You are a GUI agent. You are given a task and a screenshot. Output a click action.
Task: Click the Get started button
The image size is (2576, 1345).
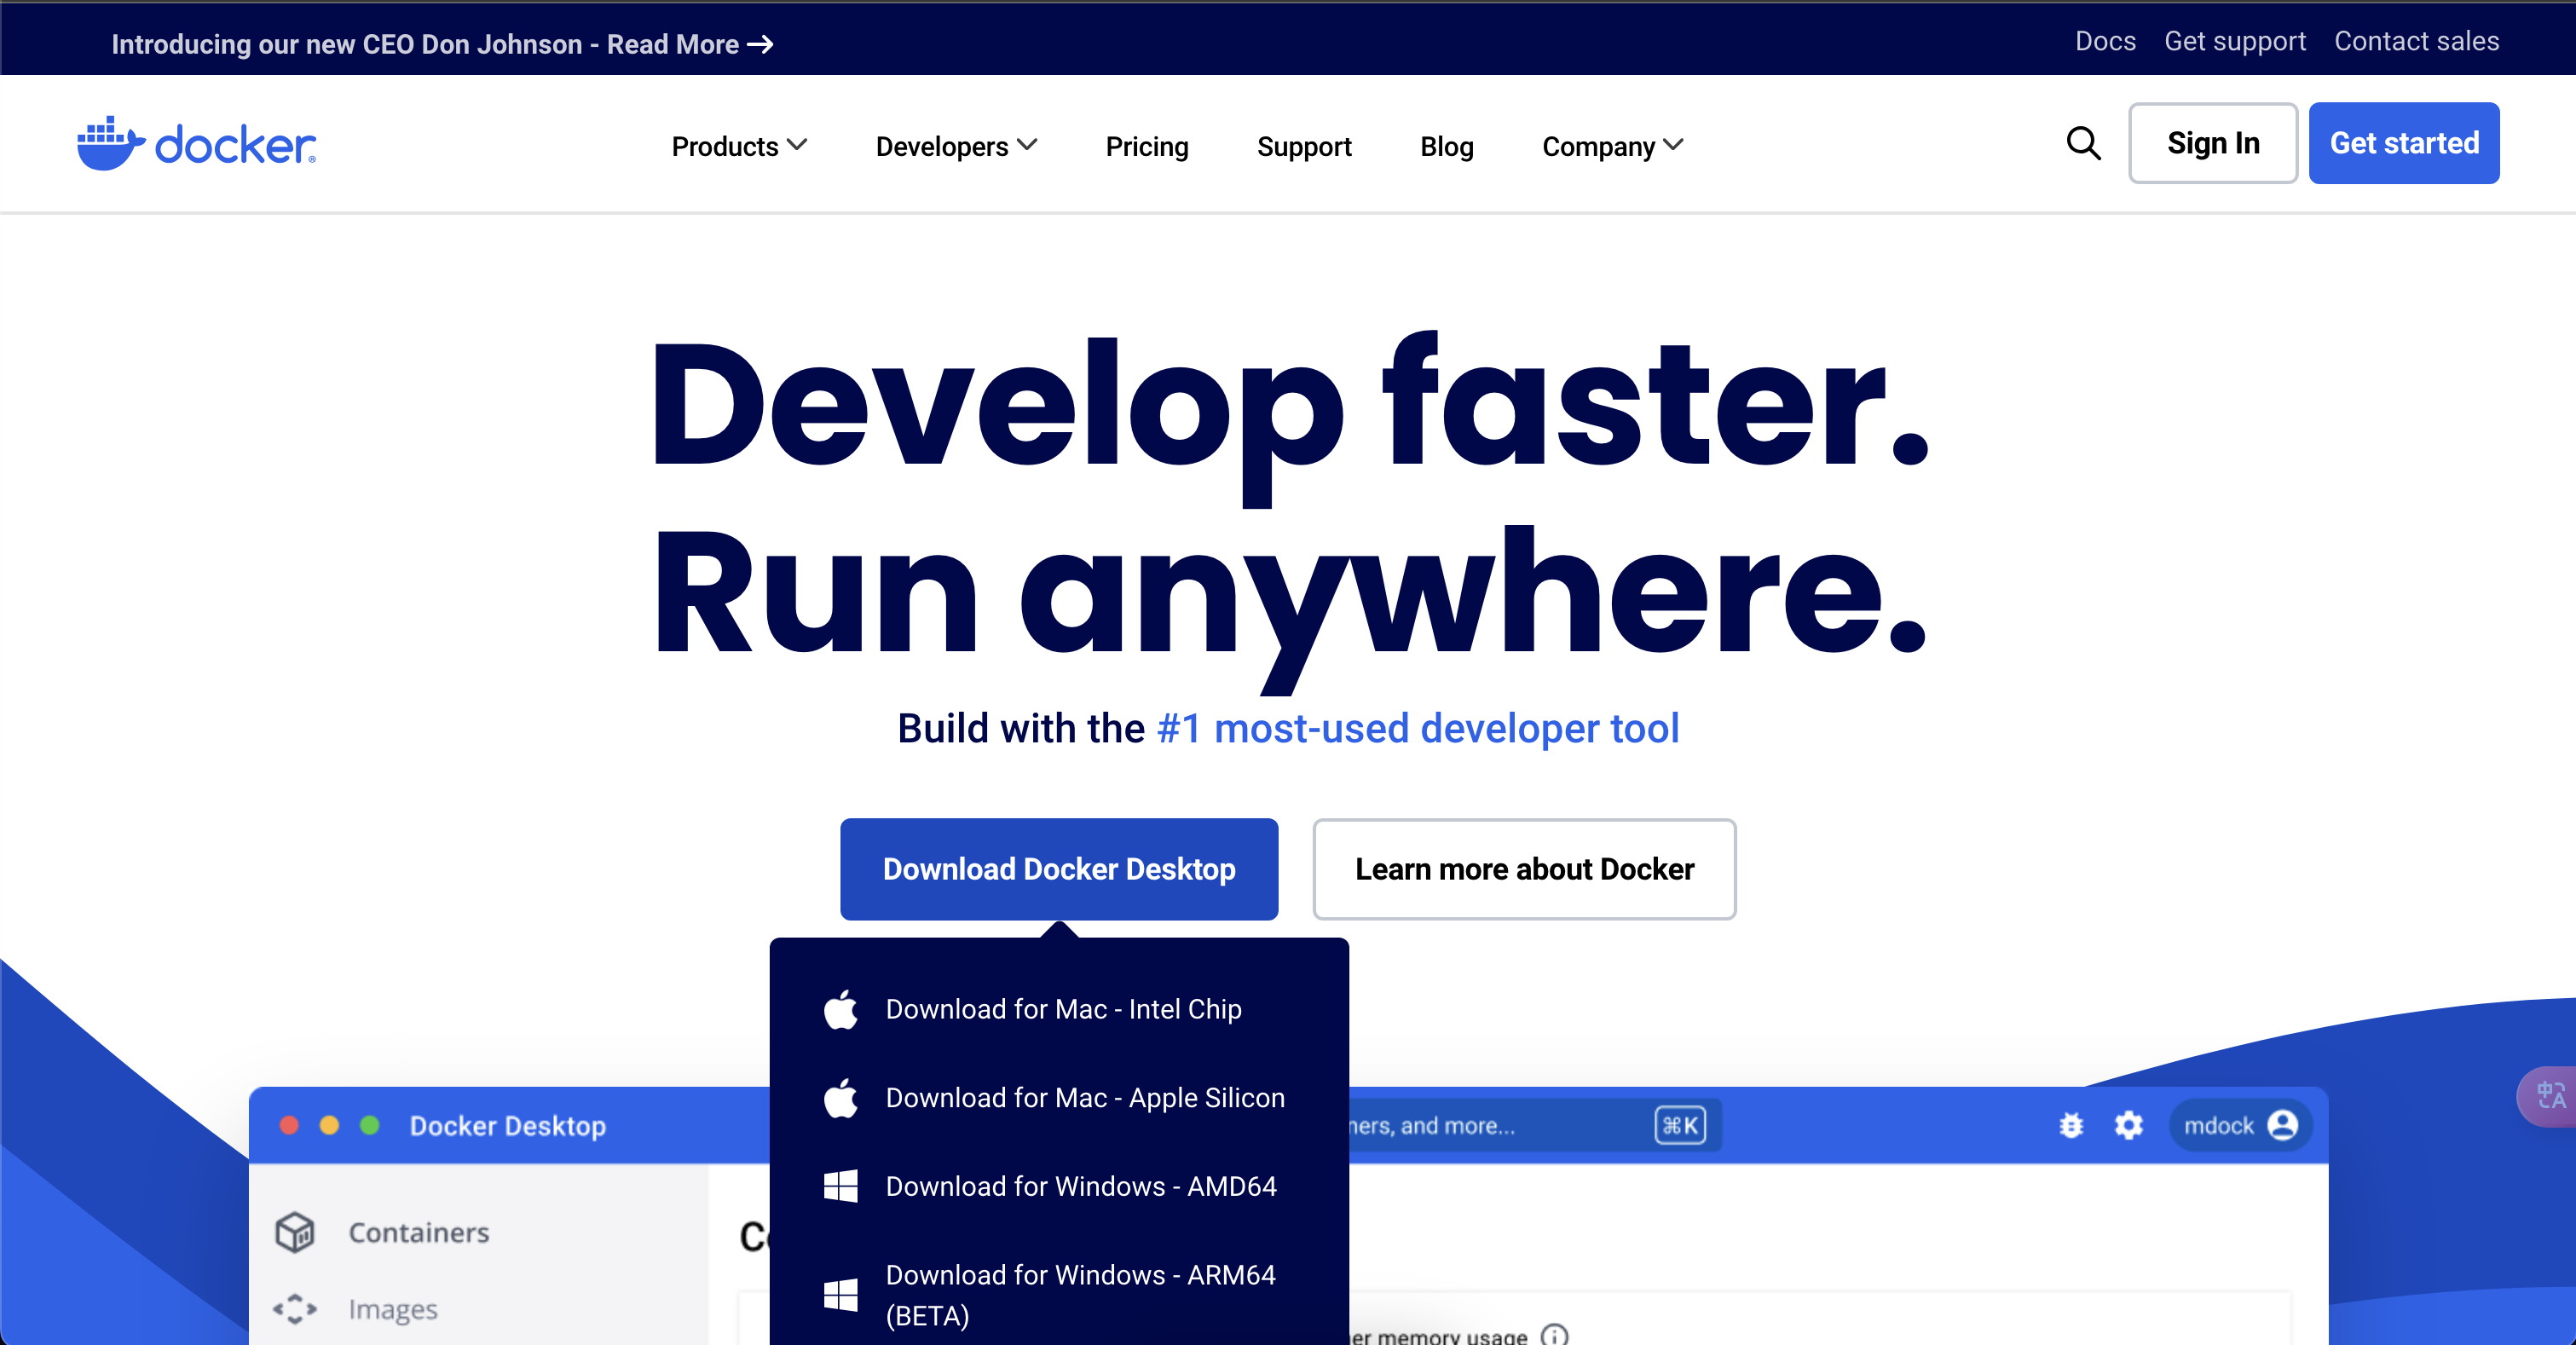[2404, 143]
